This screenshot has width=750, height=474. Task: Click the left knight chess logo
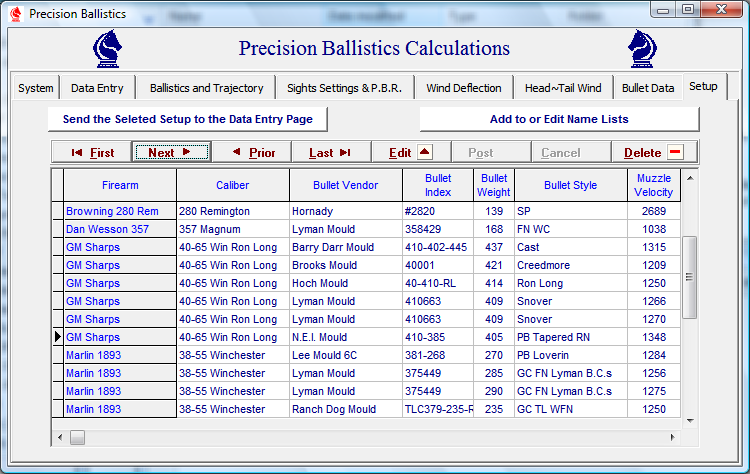click(109, 49)
